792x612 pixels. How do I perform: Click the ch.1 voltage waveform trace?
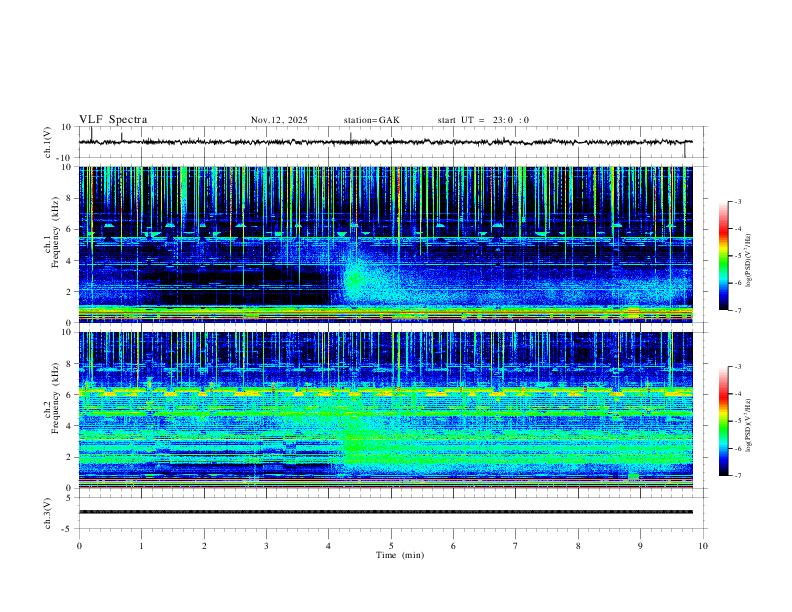coord(385,142)
